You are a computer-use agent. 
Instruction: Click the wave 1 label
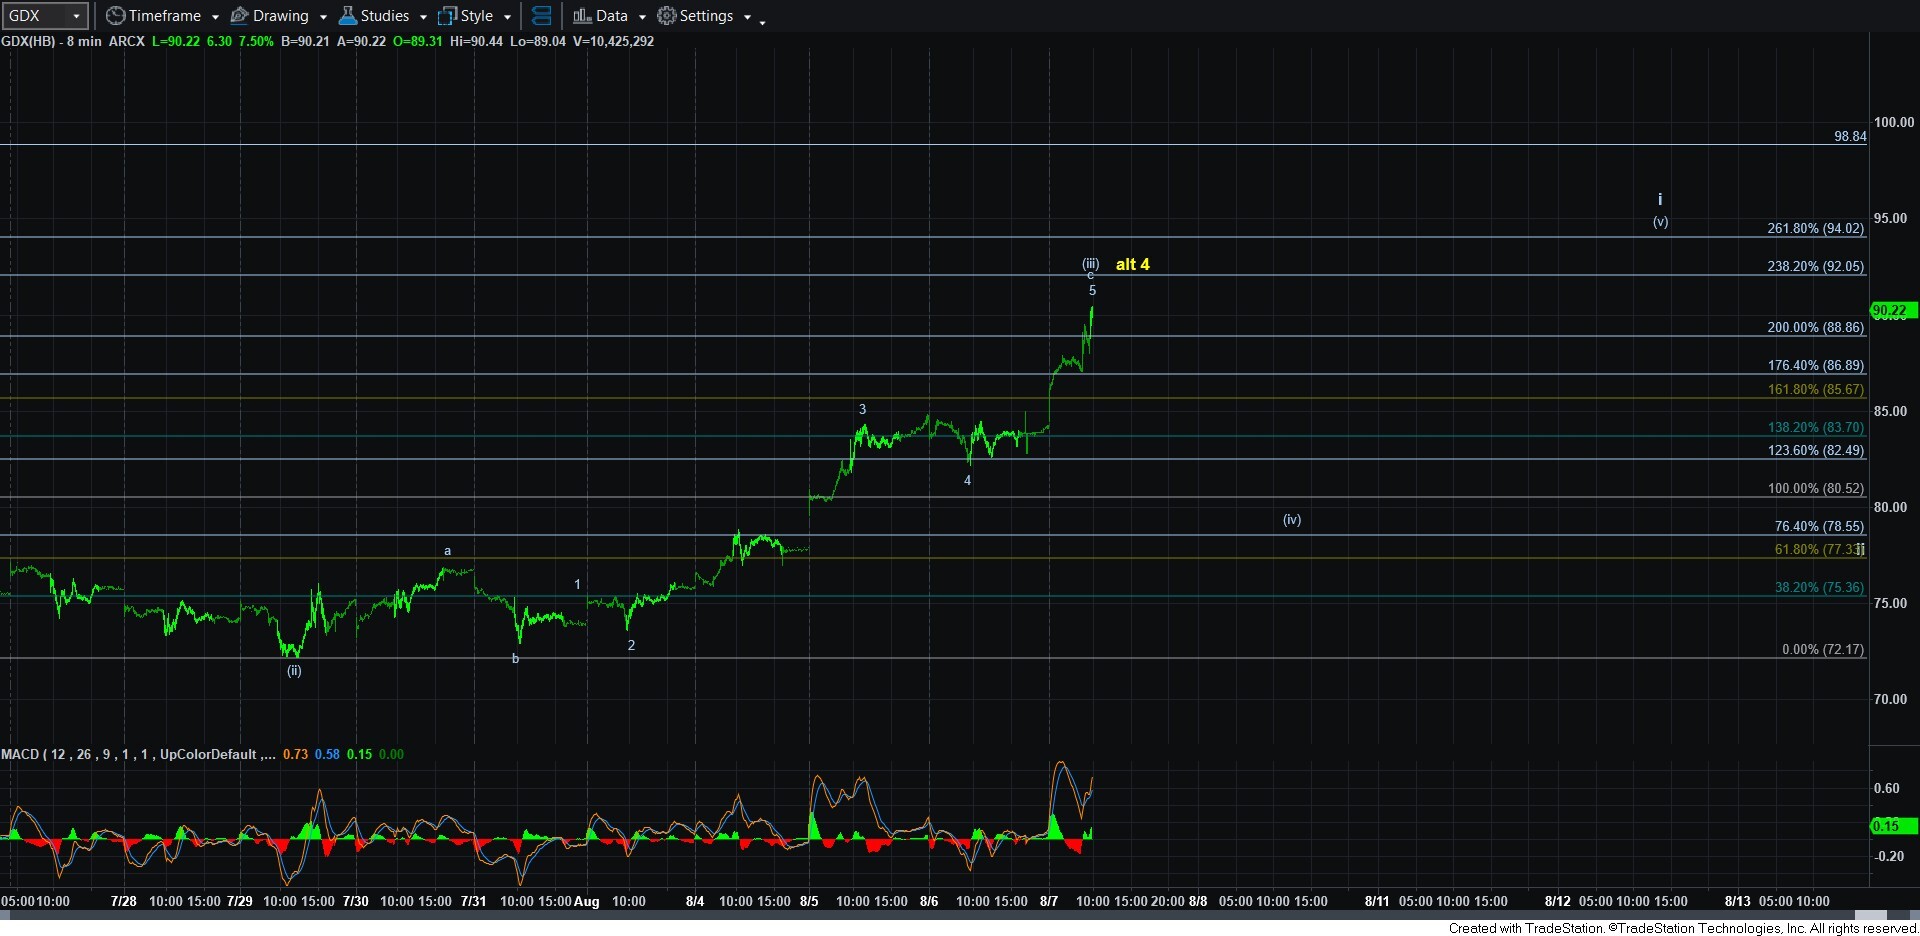(x=577, y=584)
